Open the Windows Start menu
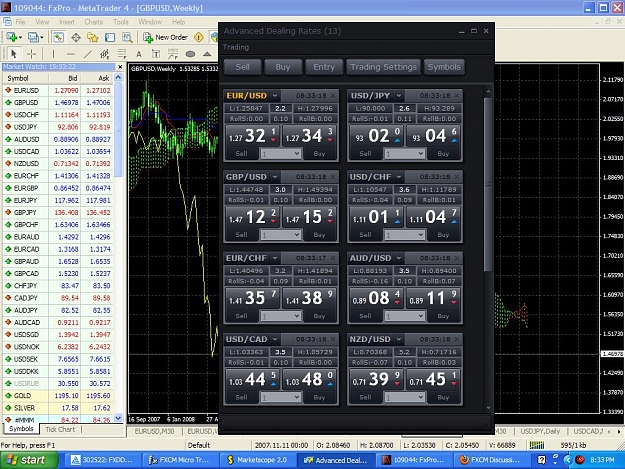 [29, 460]
